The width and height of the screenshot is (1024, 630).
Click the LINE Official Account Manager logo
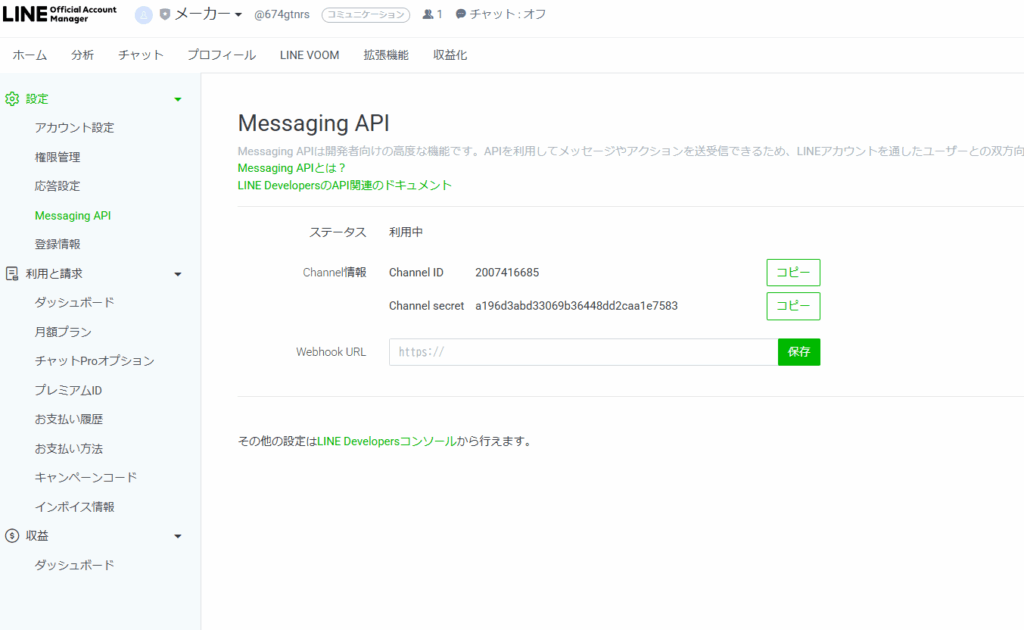pyautogui.click(x=59, y=14)
